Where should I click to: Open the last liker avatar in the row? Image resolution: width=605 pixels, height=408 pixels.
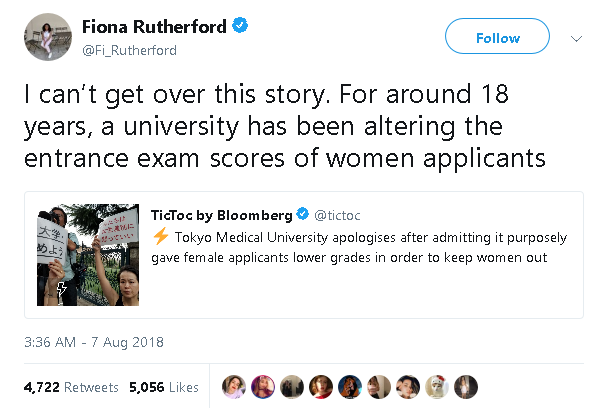tap(465, 387)
